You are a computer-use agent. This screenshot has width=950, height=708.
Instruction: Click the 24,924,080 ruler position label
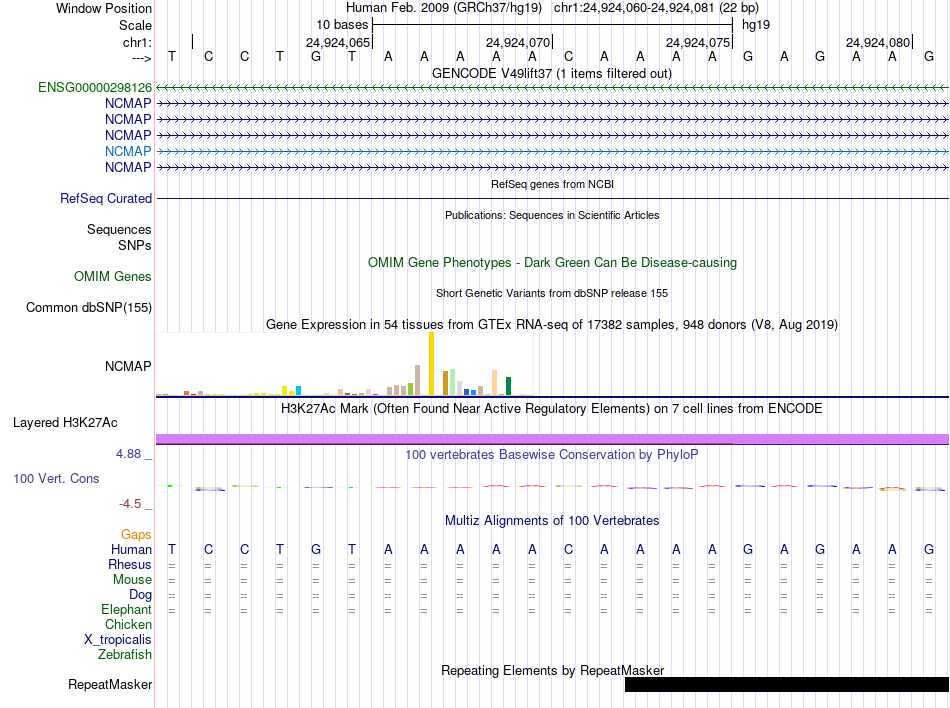878,42
